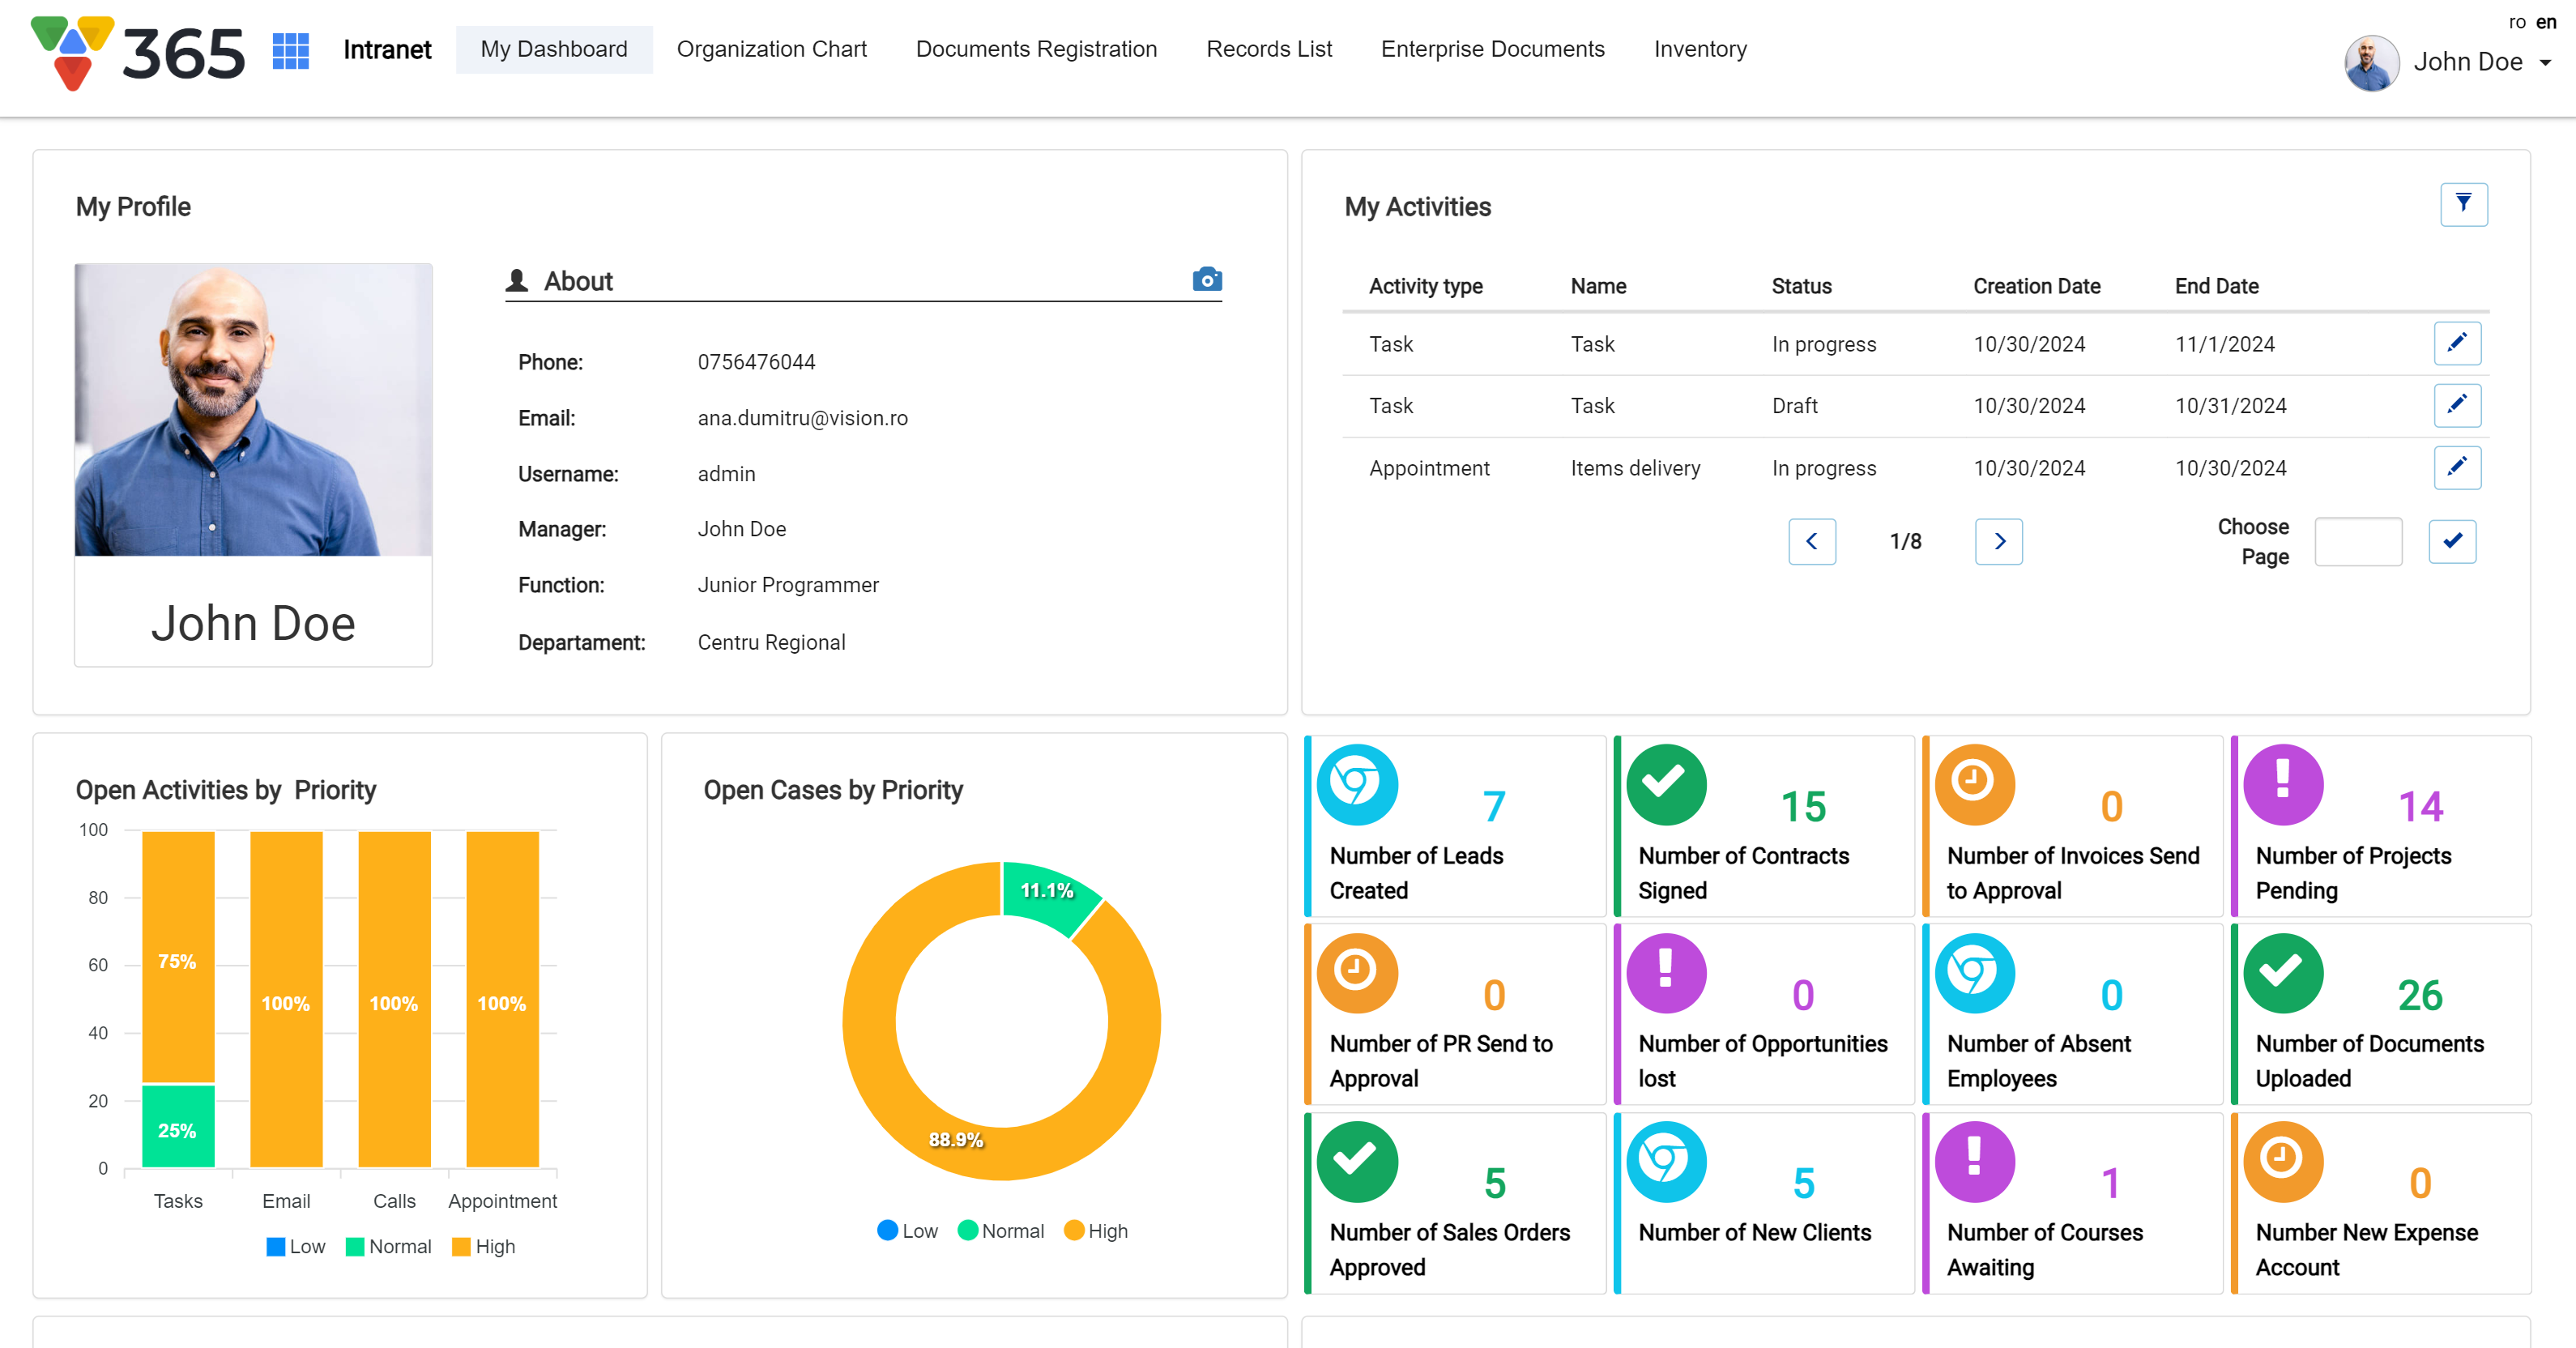The image size is (2576, 1348).
Task: Click the Intranet title link
Action: tap(387, 50)
